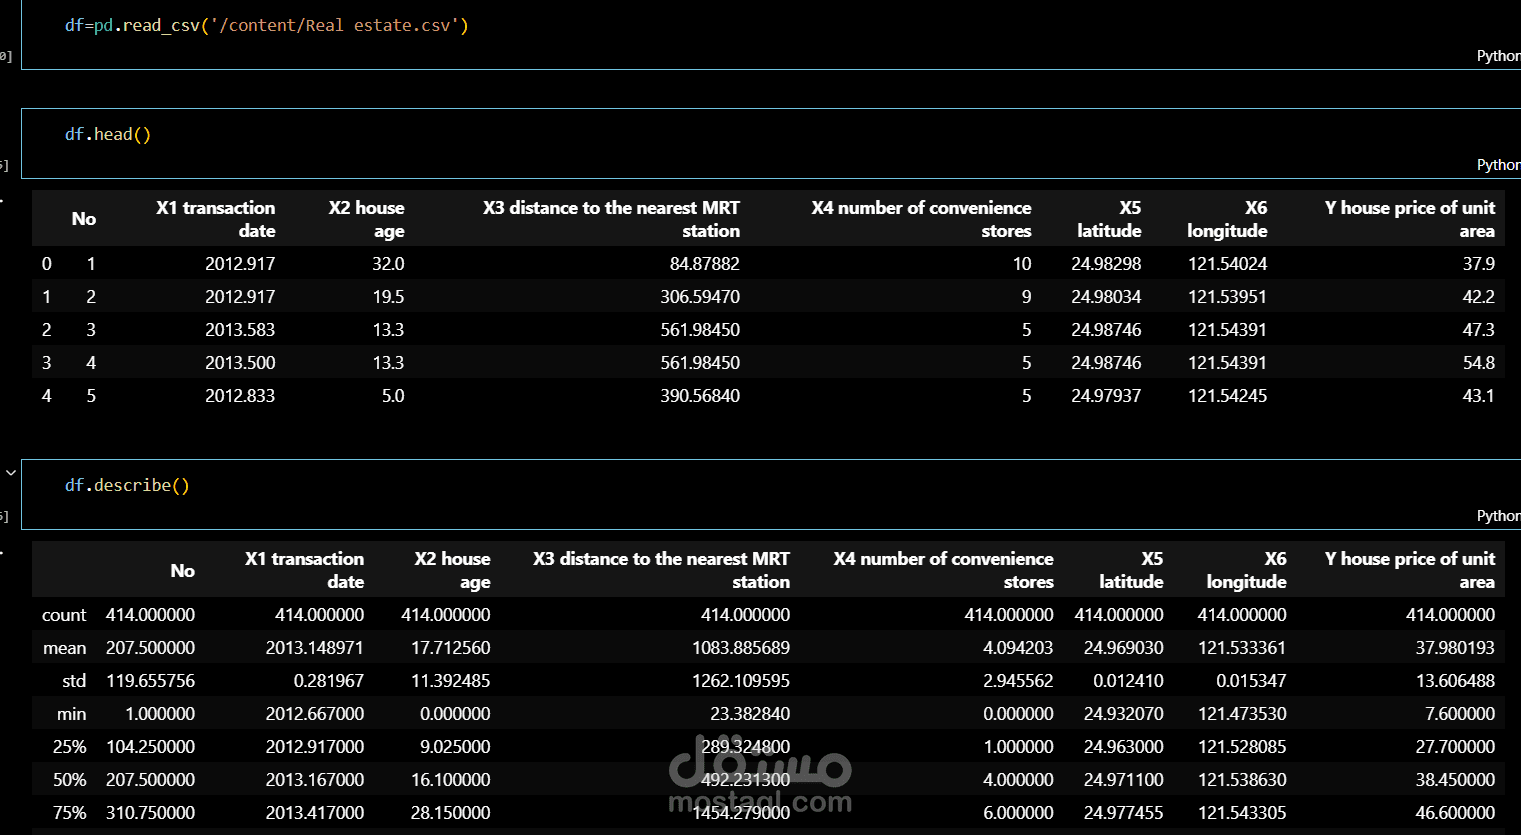The image size is (1521, 835).
Task: Select house price value 54.8
Action: [x=1478, y=363]
